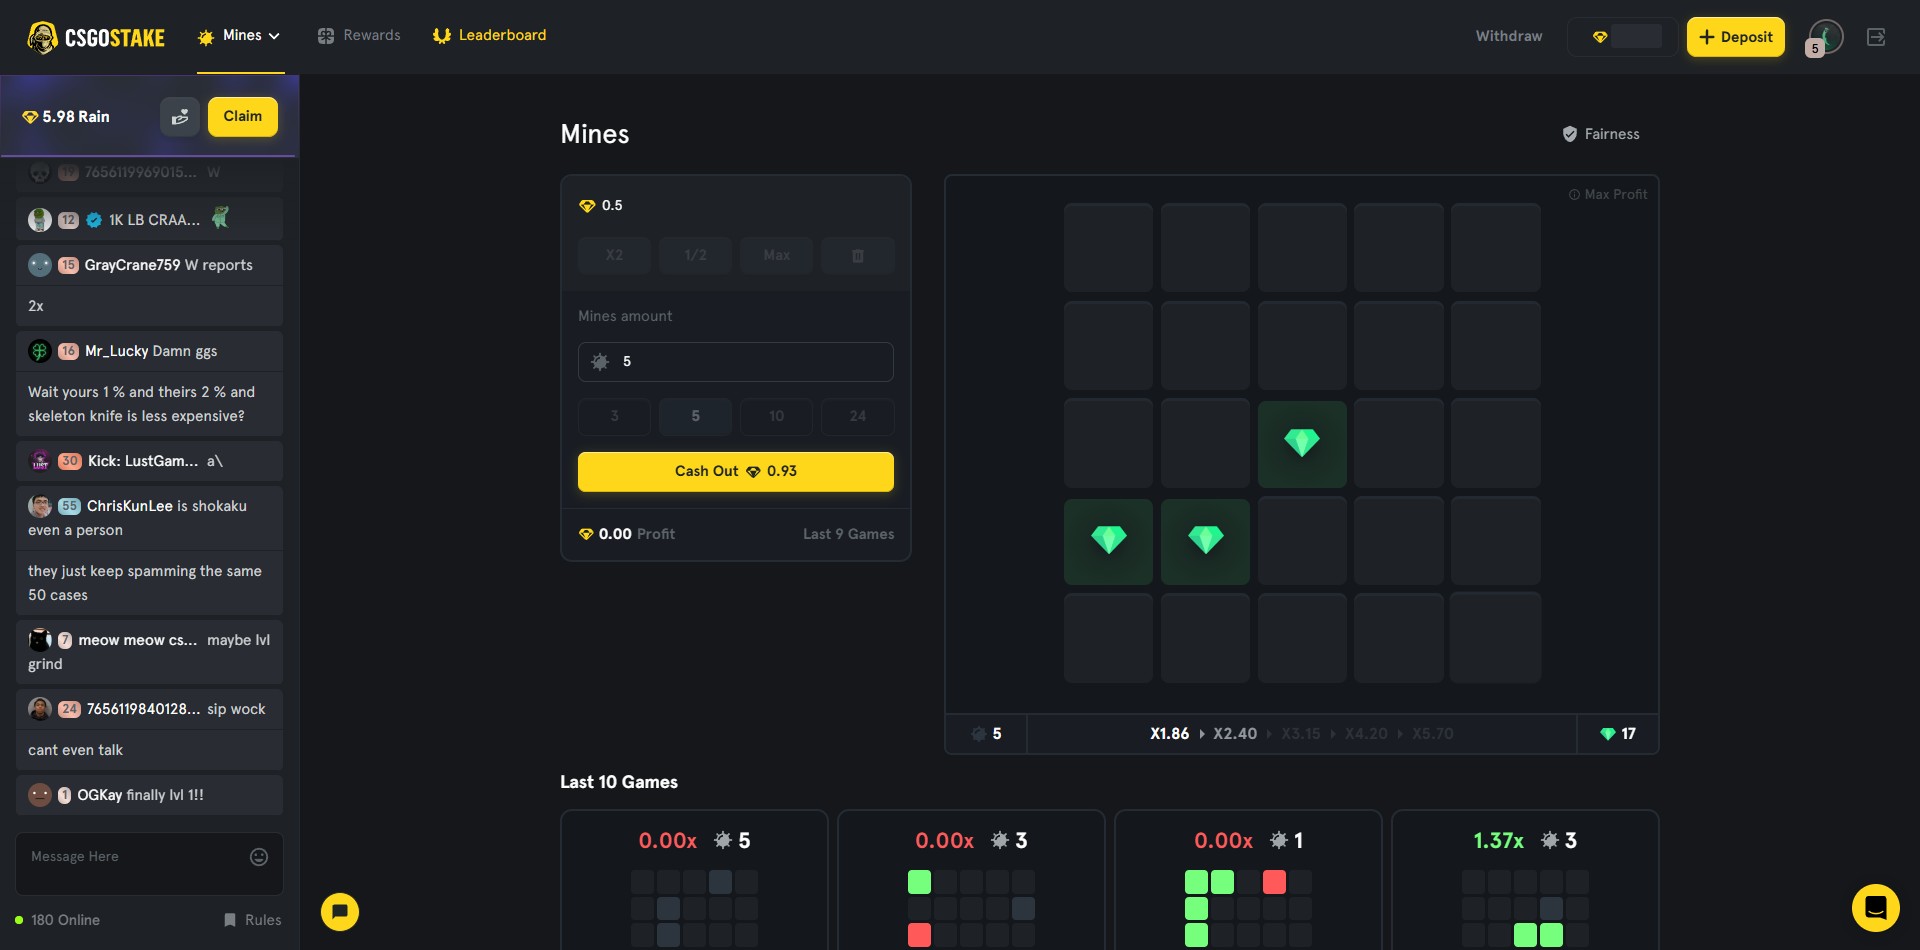Open the 1.37x 3-mines game card
Viewport: 1920px width, 950px height.
1525,880
